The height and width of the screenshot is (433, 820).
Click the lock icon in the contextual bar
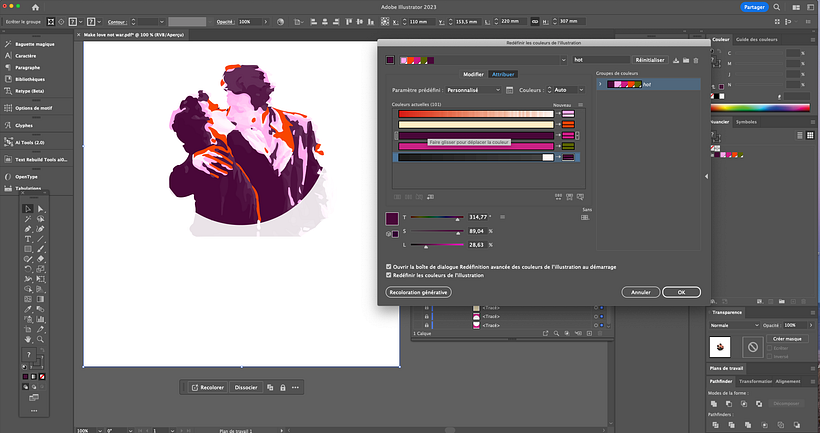283,387
